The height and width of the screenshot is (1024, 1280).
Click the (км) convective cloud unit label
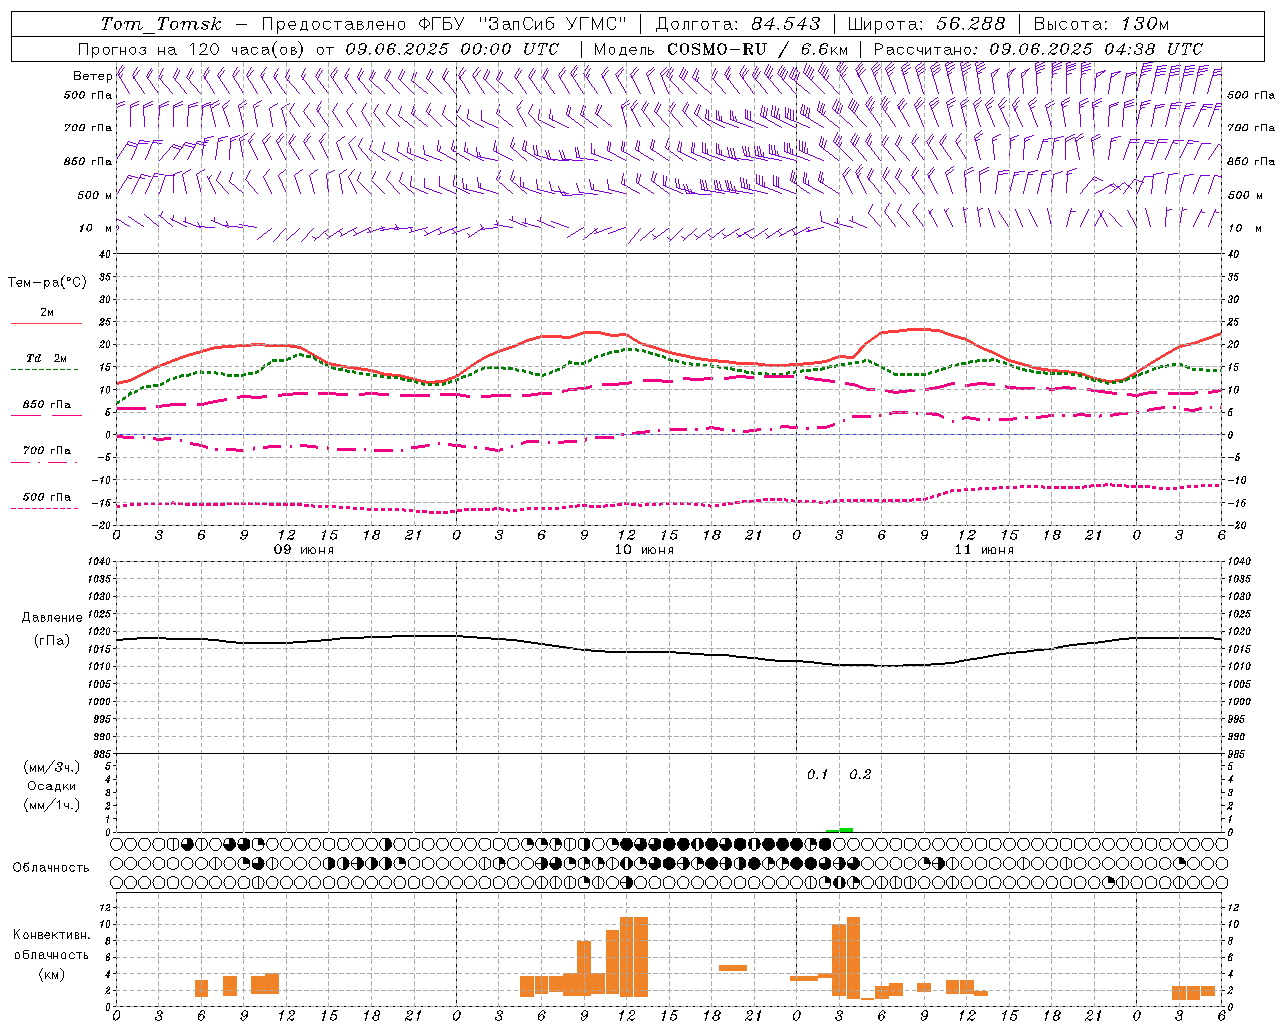(52, 974)
